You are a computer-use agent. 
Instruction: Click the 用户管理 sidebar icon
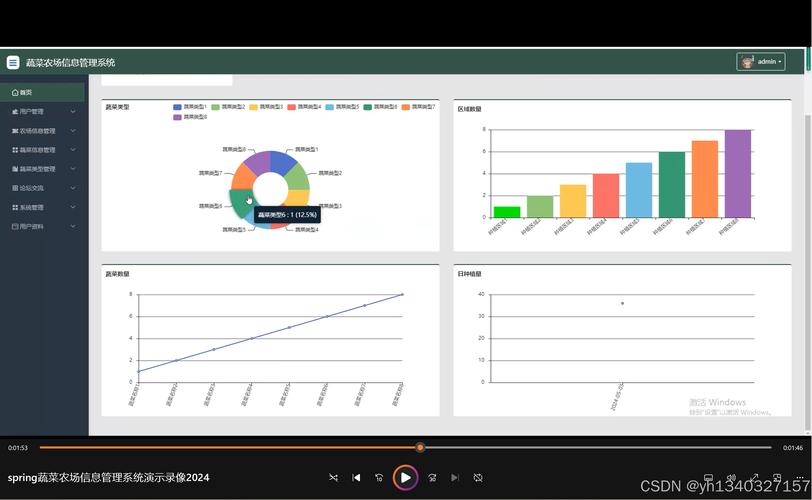click(15, 112)
